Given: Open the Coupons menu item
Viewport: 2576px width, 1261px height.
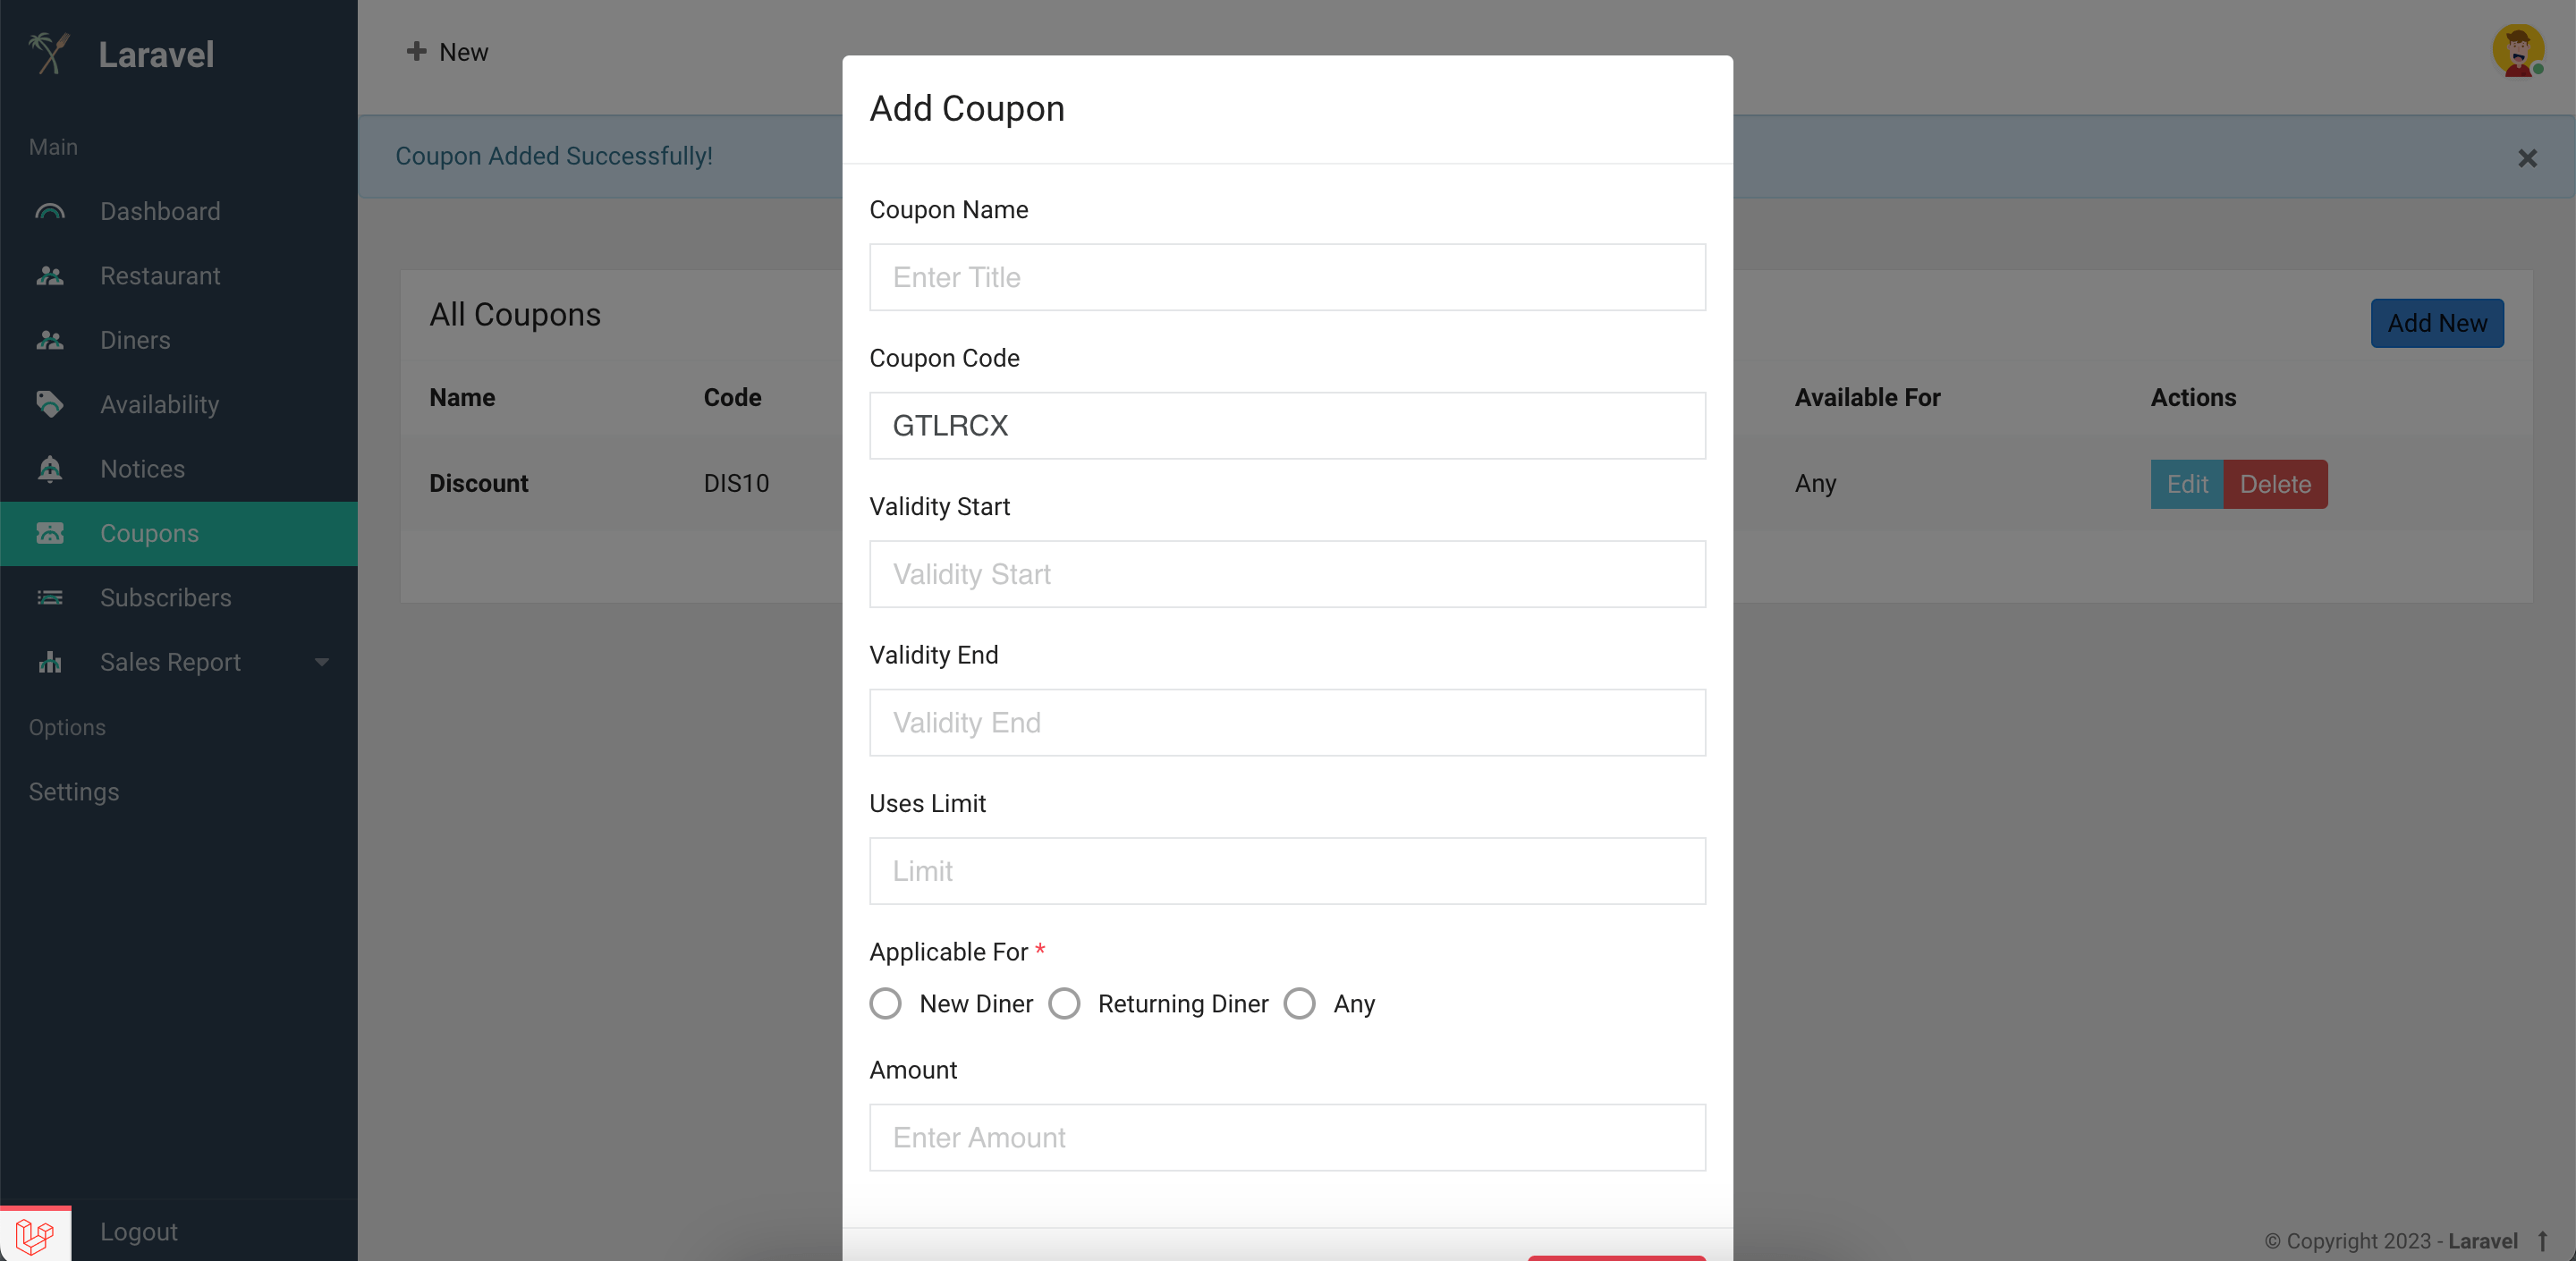Looking at the screenshot, I should click(179, 534).
